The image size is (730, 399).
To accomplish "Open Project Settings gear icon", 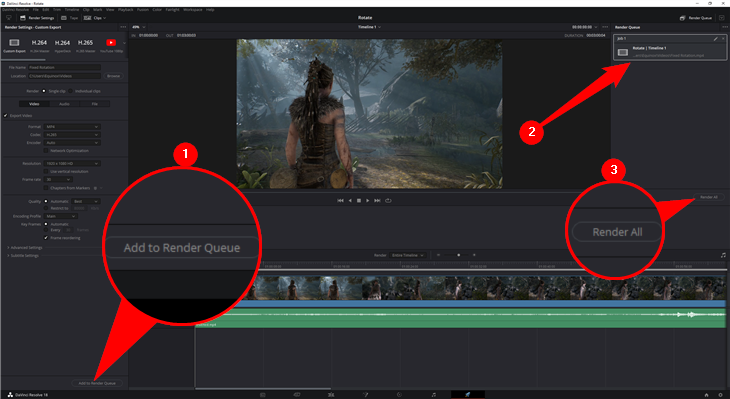I will coord(720,395).
